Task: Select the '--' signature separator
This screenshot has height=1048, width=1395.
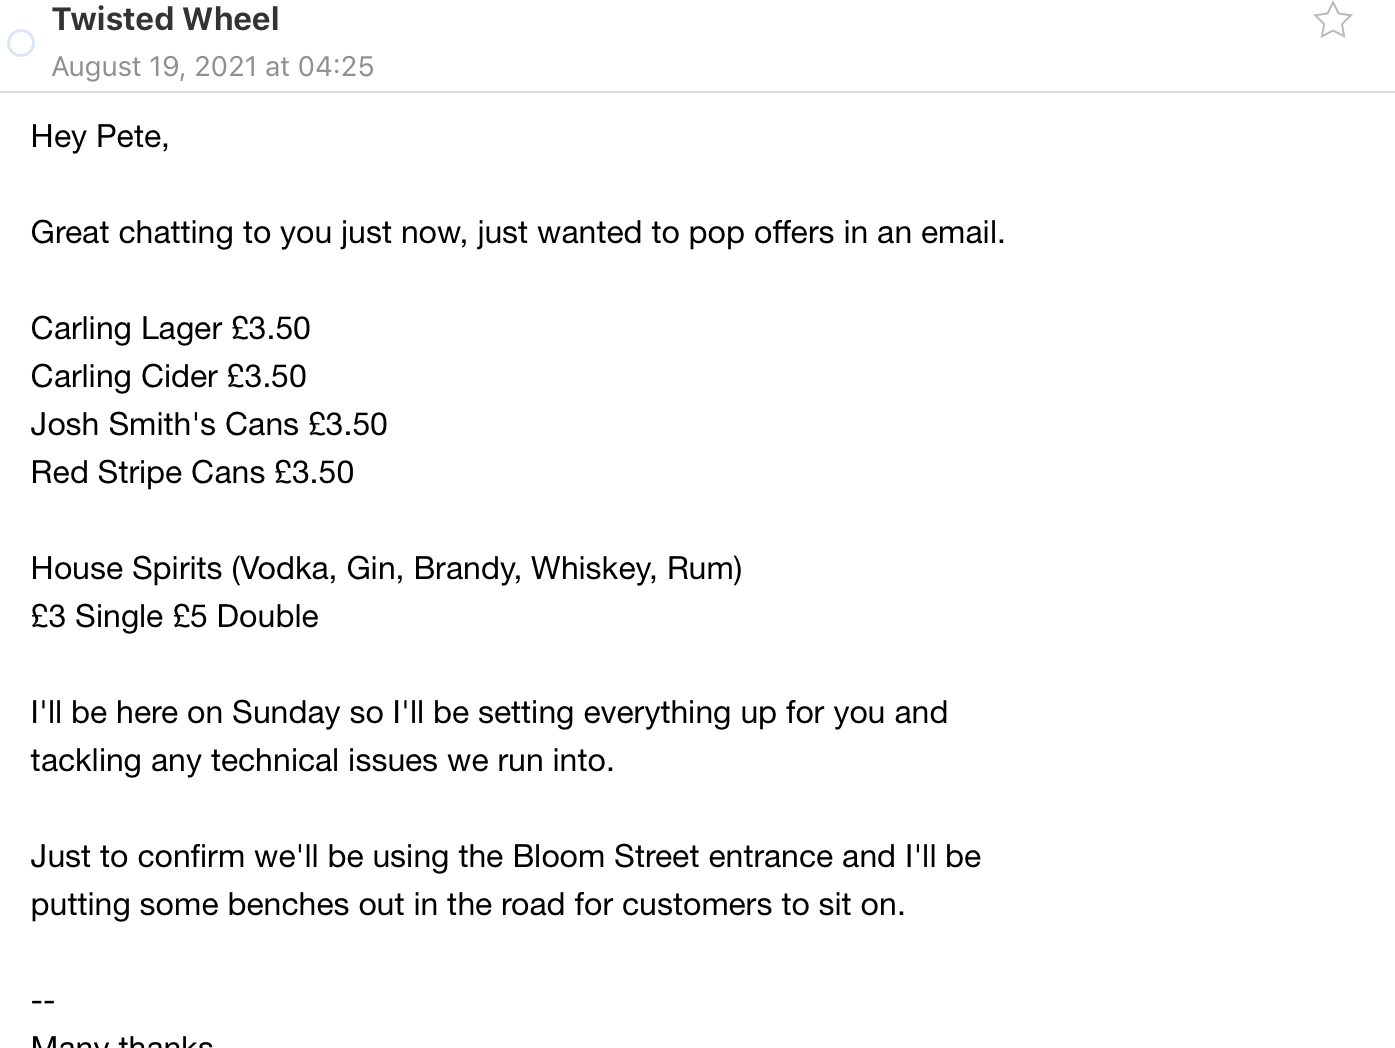Action: coord(43,1000)
